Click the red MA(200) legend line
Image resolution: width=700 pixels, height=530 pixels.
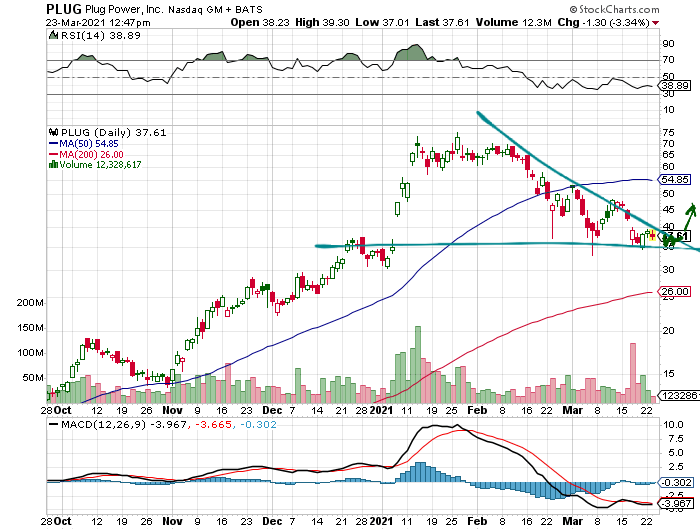coord(53,154)
